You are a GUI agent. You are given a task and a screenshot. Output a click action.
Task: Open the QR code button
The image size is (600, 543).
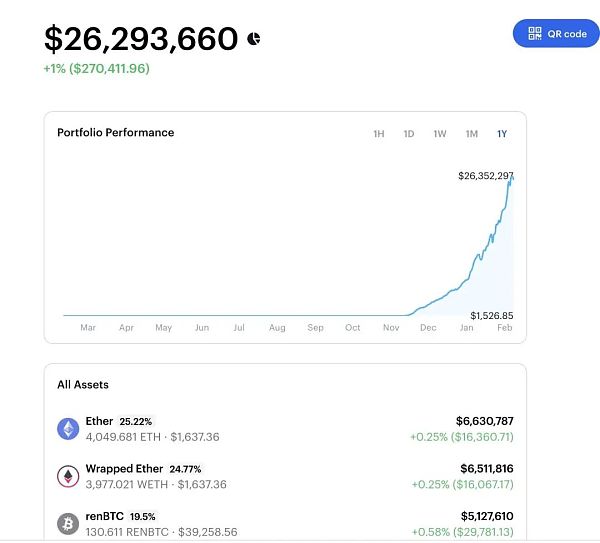556,33
